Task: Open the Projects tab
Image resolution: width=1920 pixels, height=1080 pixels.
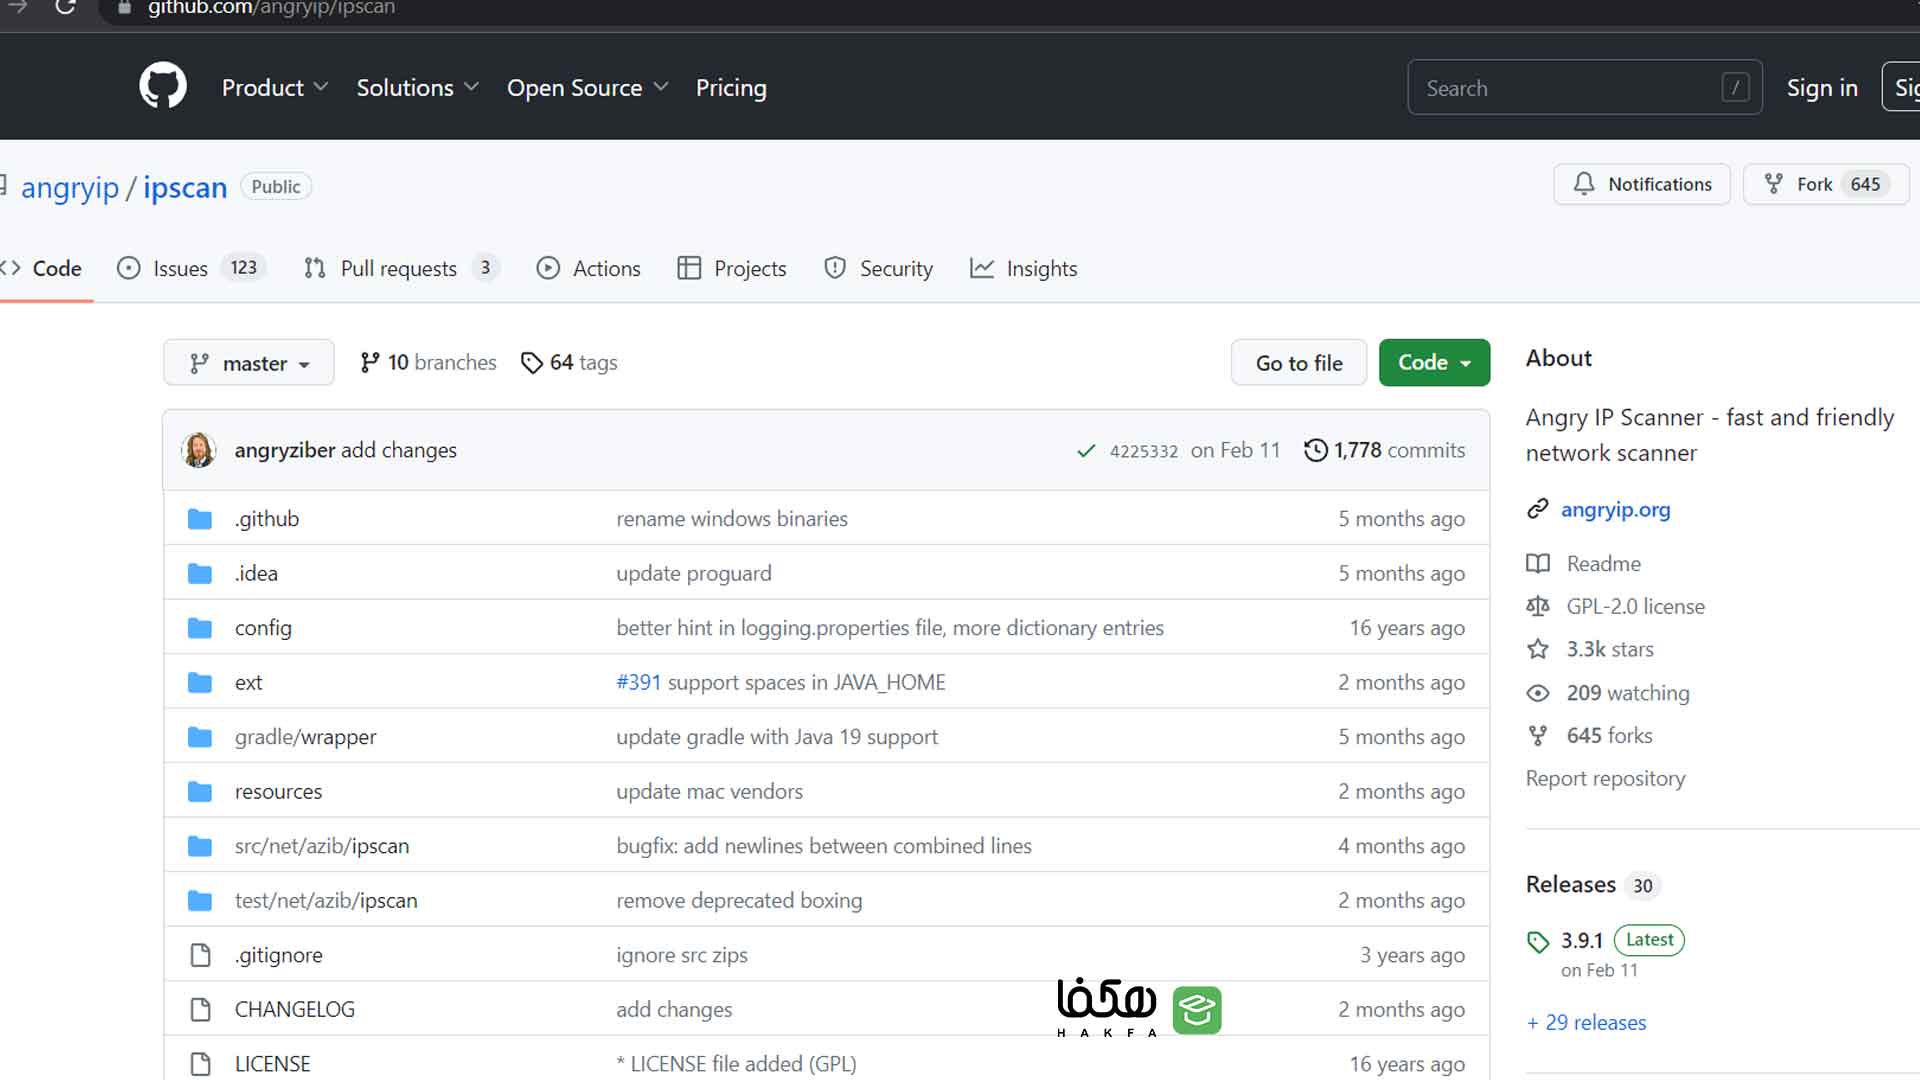Action: pyautogui.click(x=732, y=268)
